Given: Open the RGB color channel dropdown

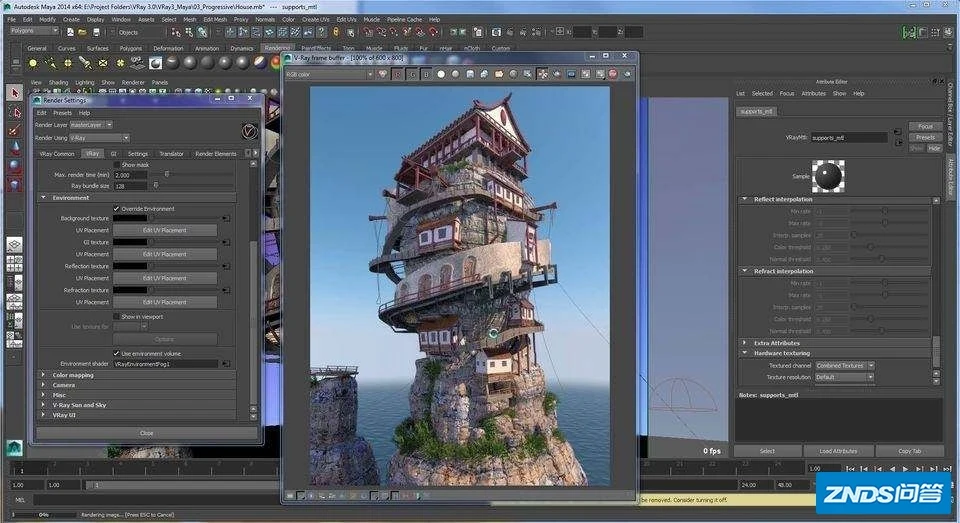Looking at the screenshot, I should pos(329,74).
